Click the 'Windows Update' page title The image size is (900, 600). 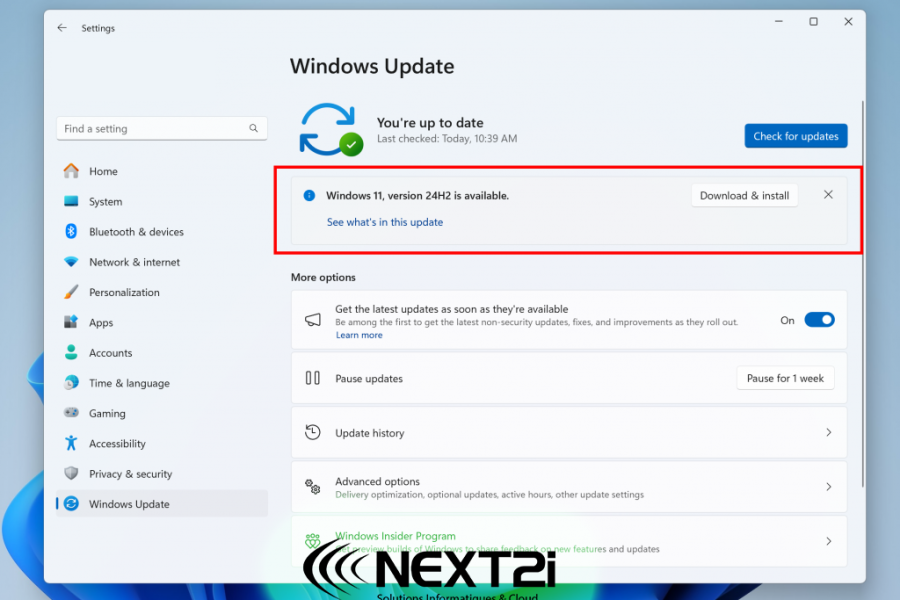click(x=372, y=66)
